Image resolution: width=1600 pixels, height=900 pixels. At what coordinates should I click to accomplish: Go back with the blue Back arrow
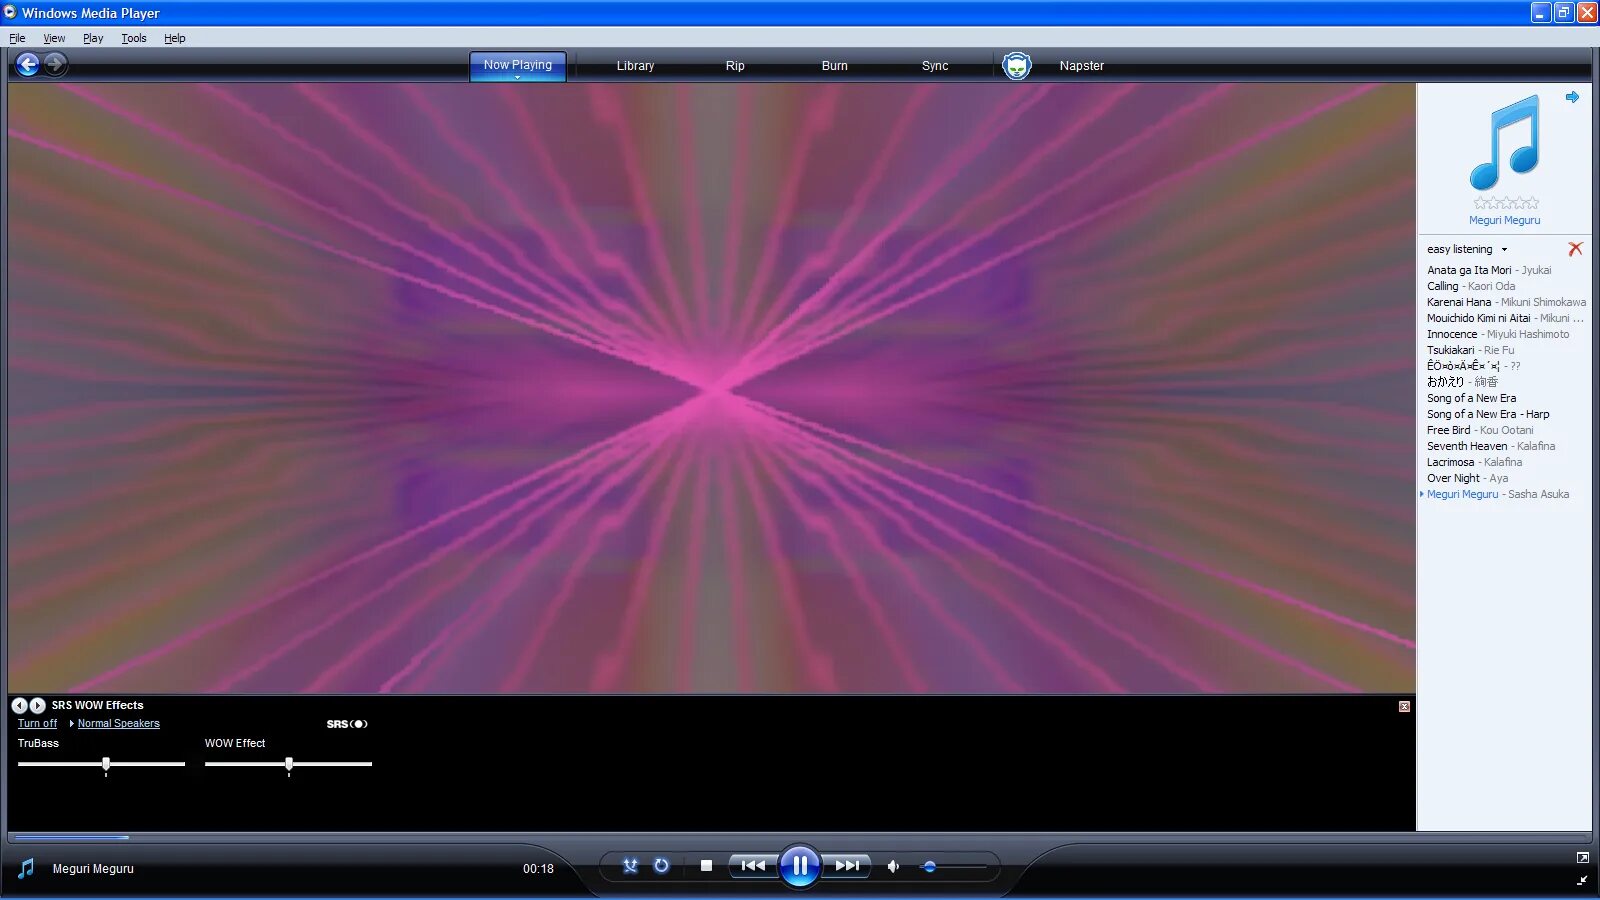tap(27, 65)
